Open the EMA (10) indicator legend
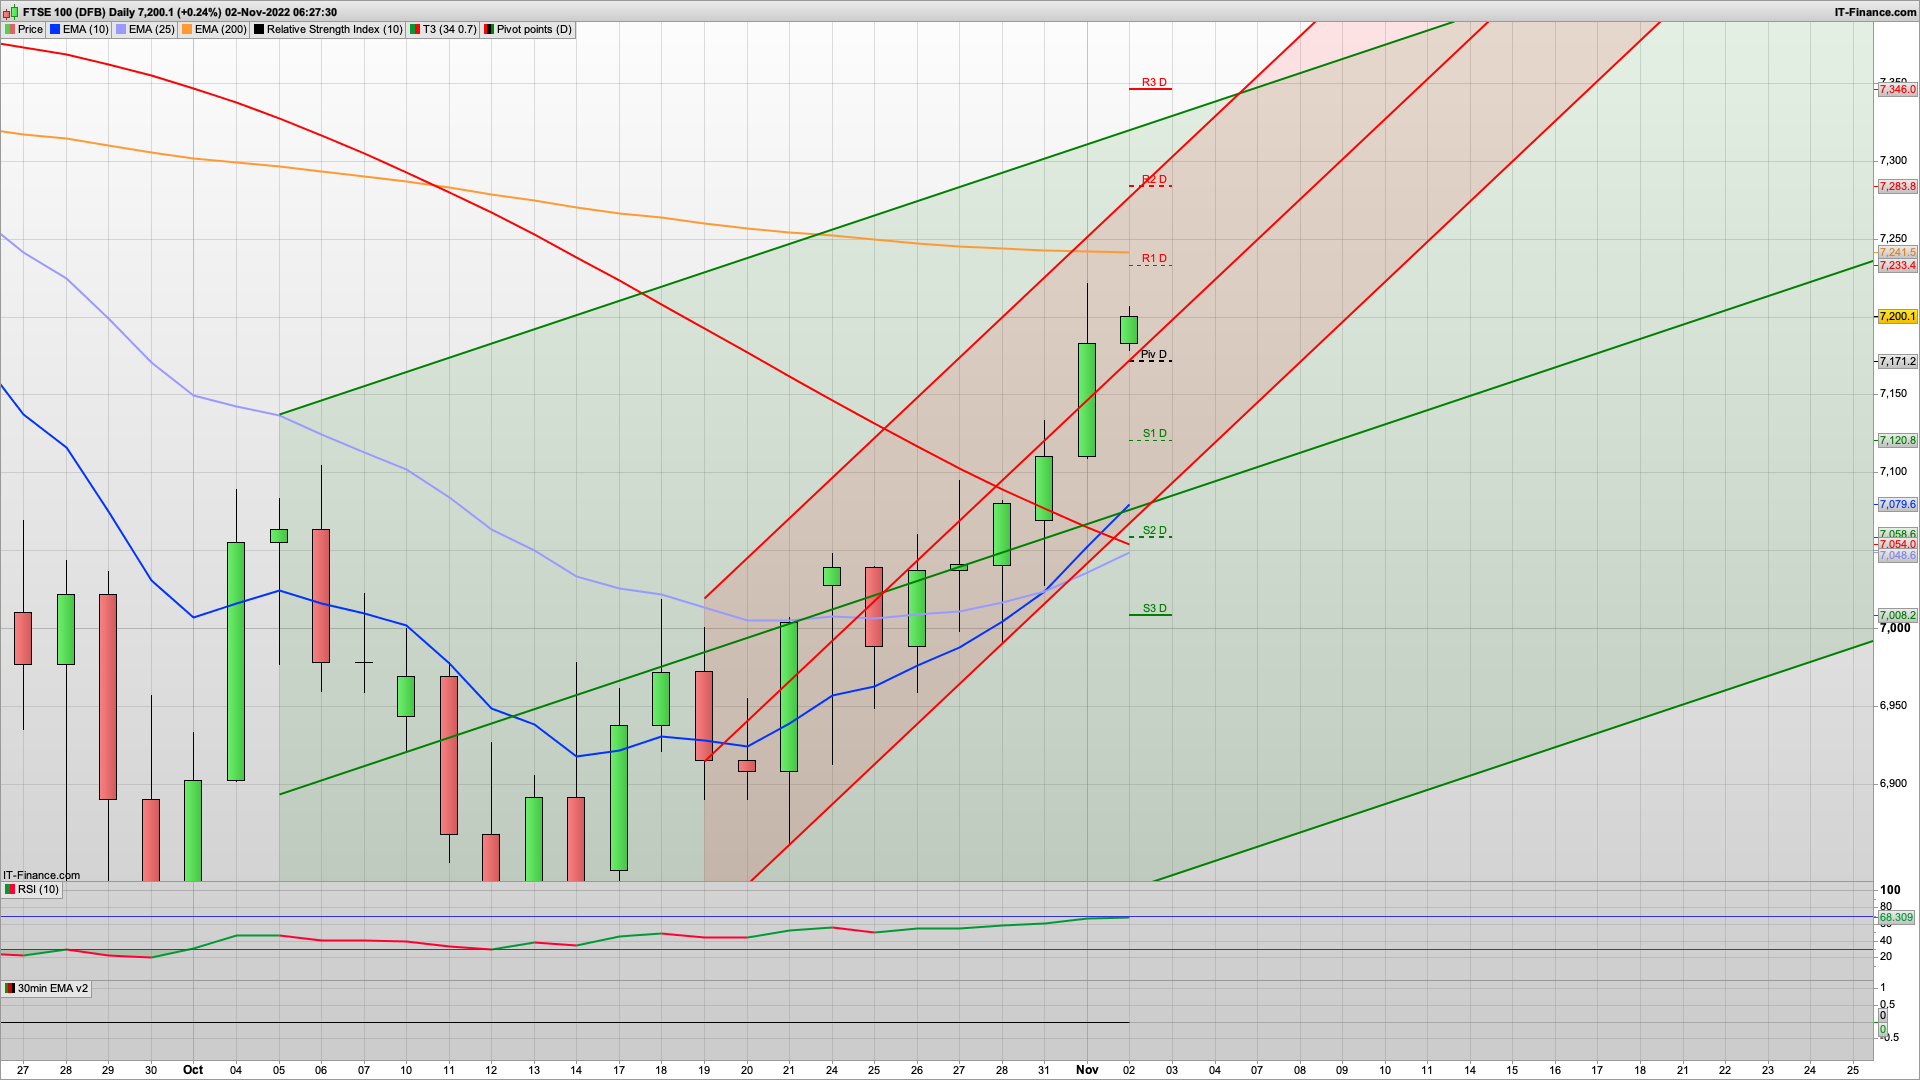This screenshot has height=1080, width=1920. click(x=79, y=29)
